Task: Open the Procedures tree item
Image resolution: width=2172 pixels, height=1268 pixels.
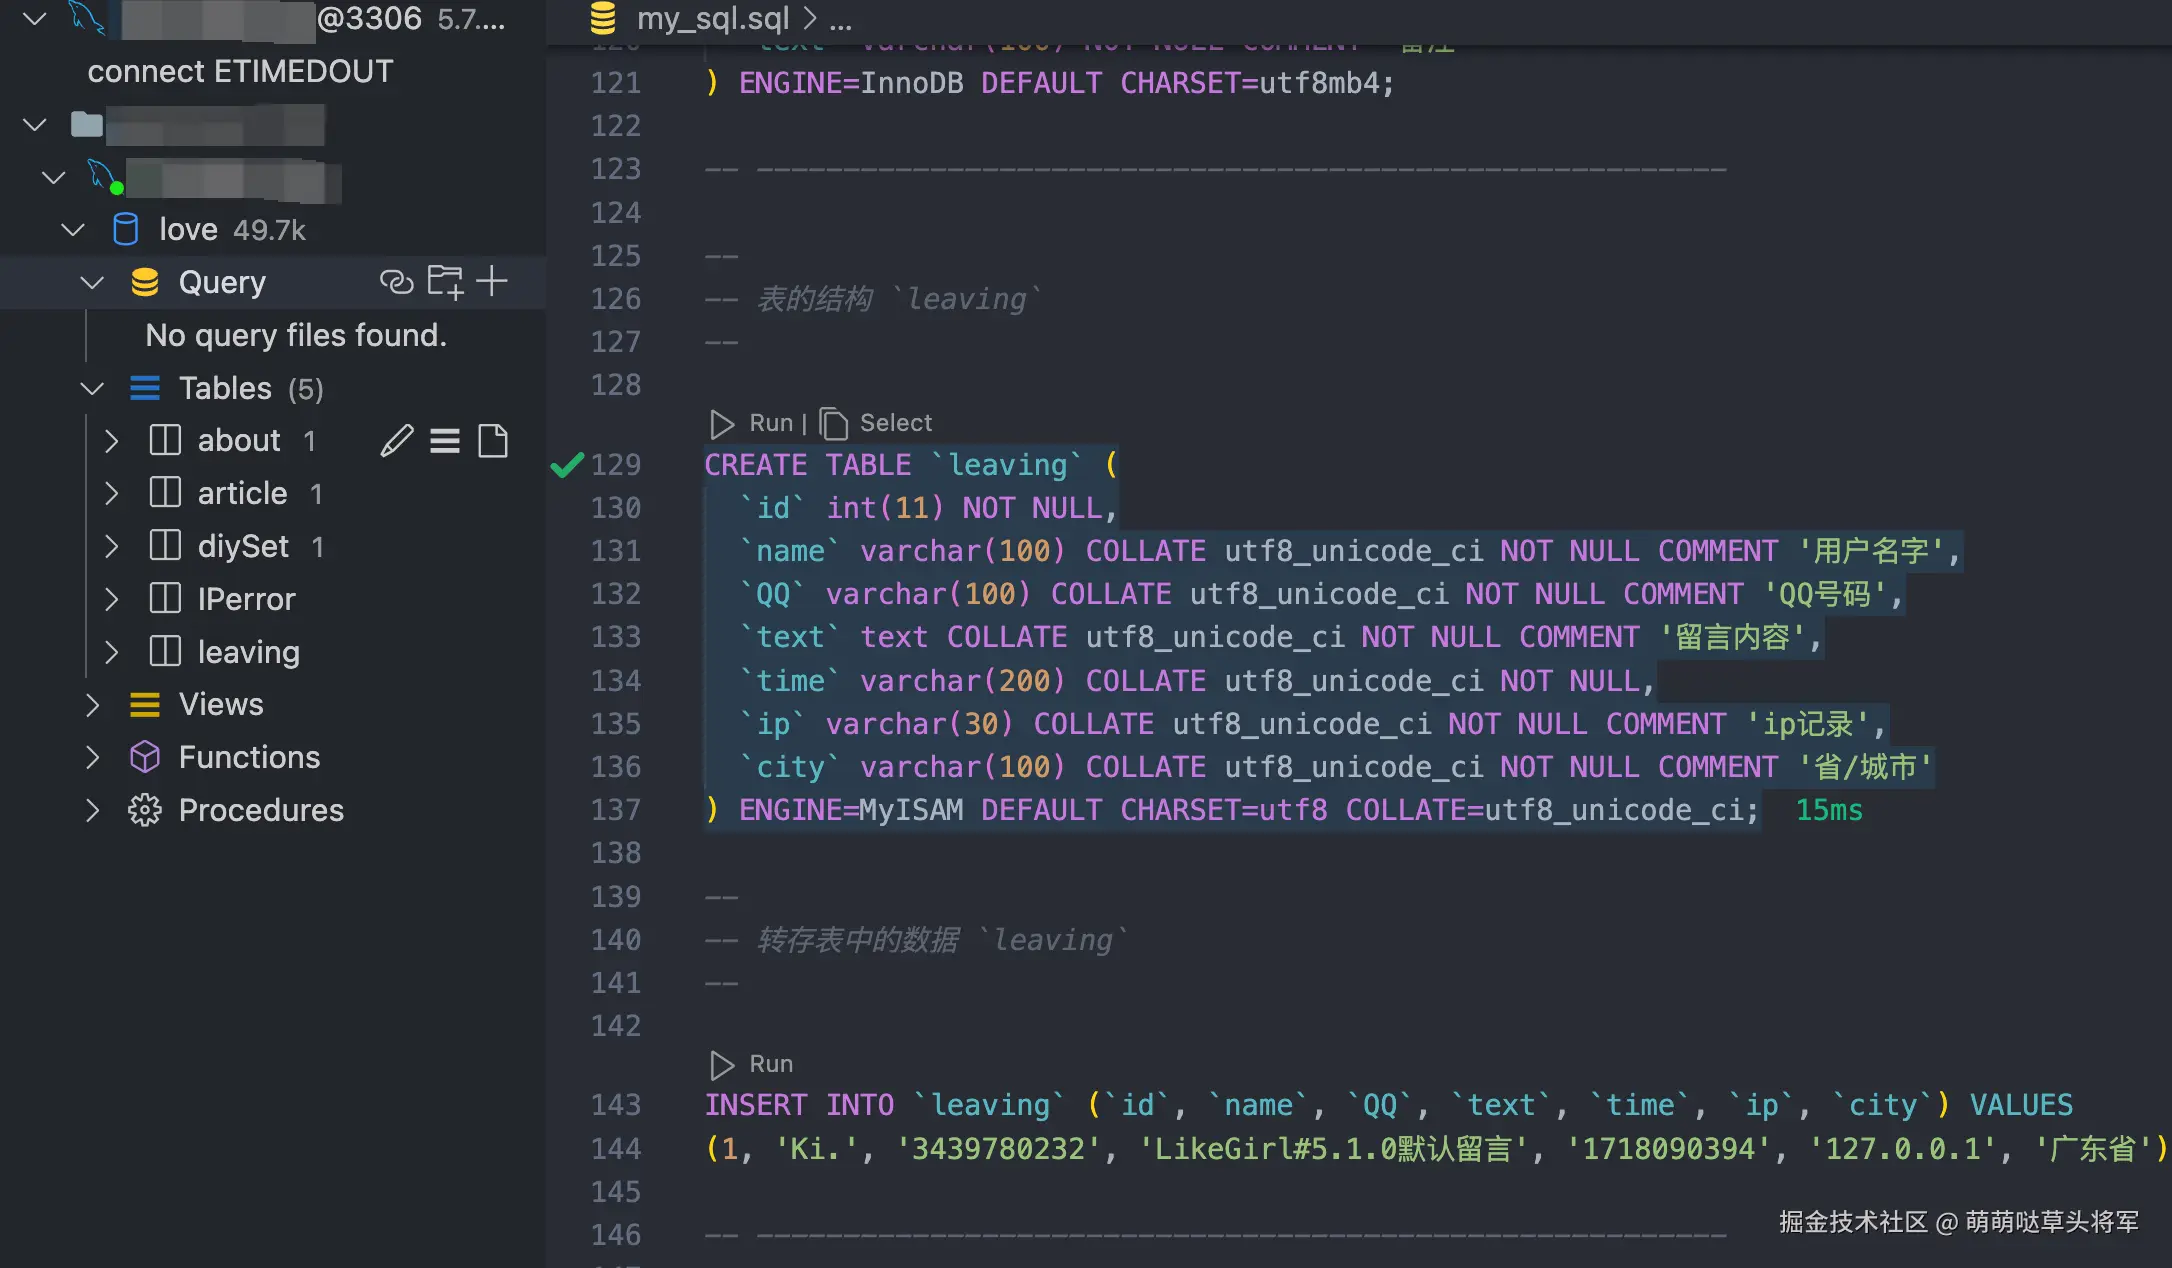Action: [x=260, y=810]
